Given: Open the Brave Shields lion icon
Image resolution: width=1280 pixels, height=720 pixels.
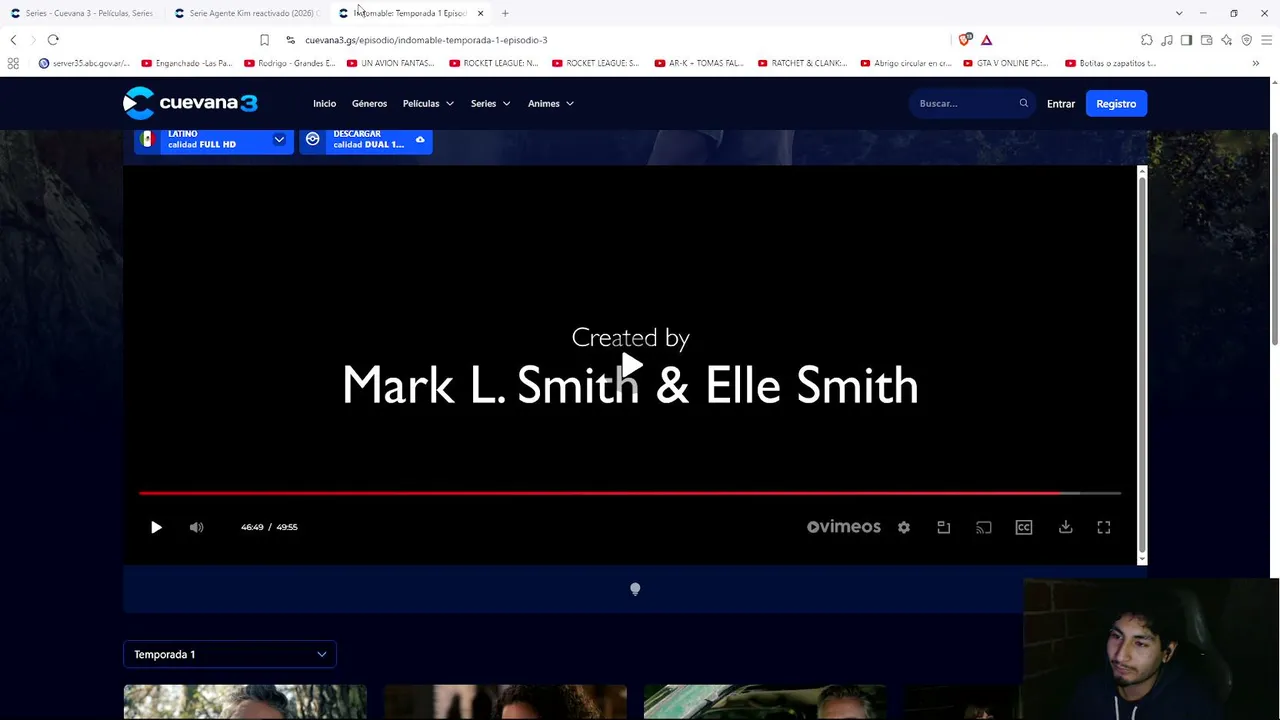Looking at the screenshot, I should (x=965, y=40).
